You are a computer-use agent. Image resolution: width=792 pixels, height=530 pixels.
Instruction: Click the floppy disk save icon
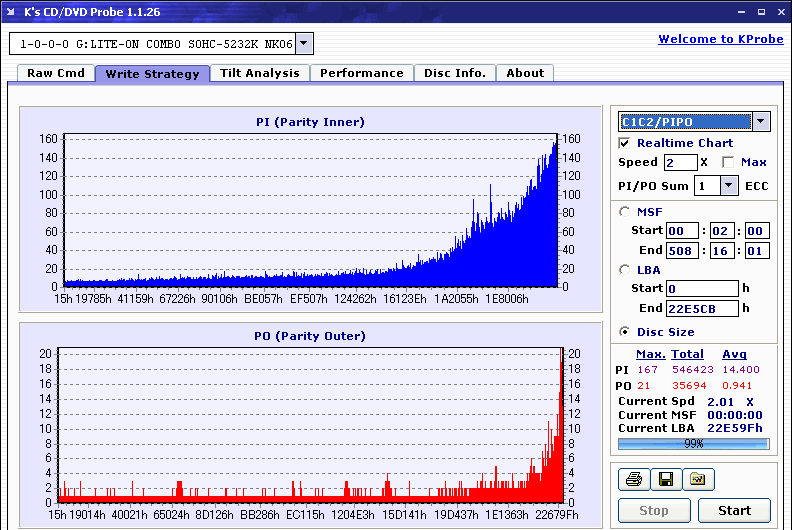point(666,479)
